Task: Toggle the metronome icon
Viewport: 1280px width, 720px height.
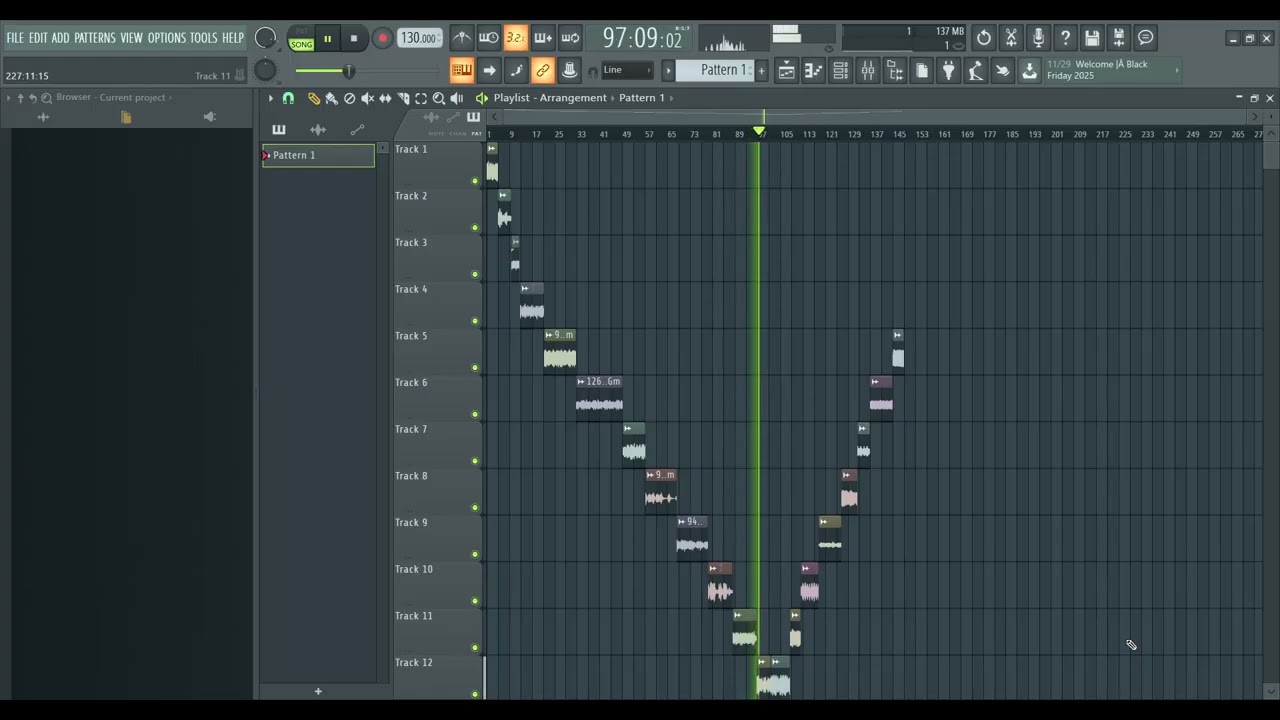Action: [x=461, y=38]
